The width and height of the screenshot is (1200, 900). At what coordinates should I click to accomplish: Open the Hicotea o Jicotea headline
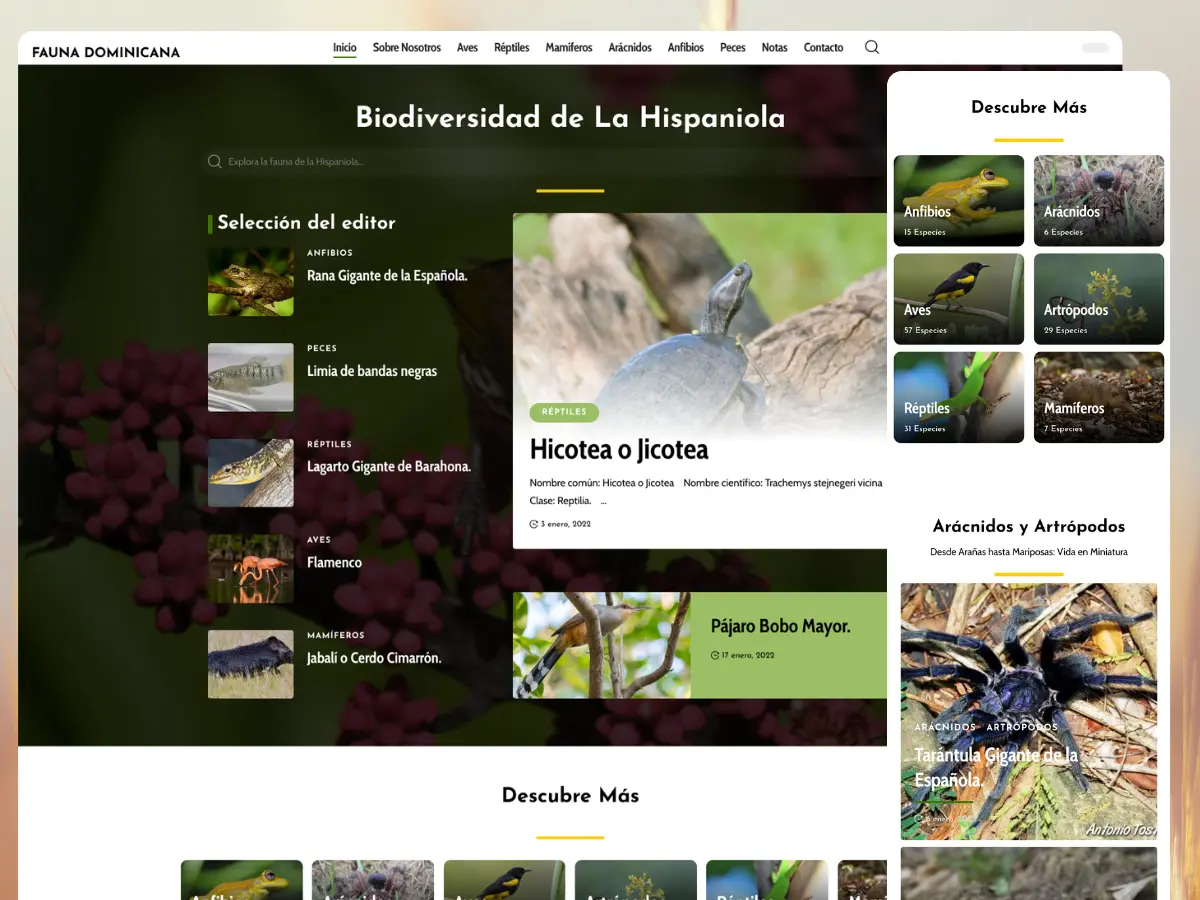pos(619,449)
